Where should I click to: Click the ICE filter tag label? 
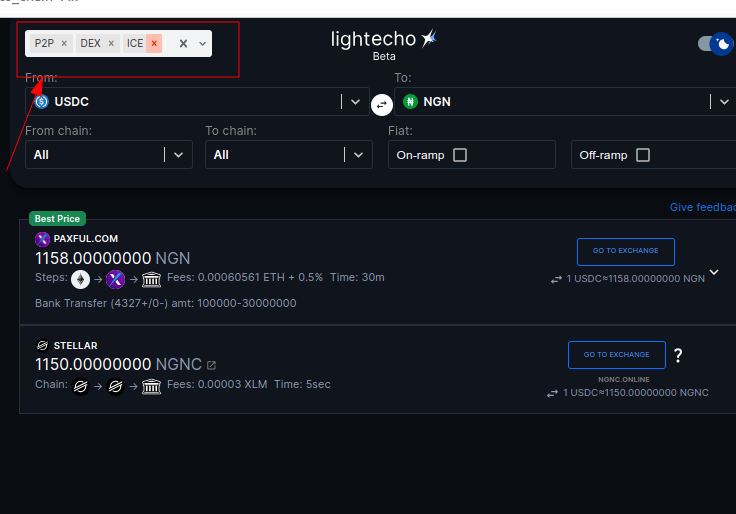(135, 43)
